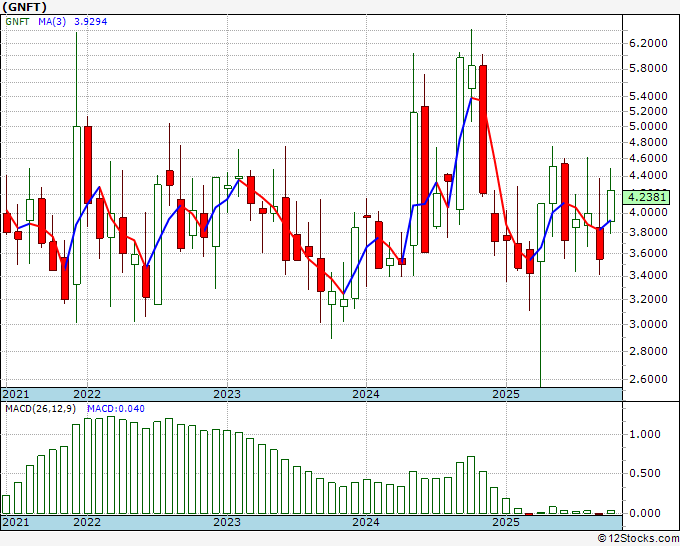
Task: Select 2022 on the price chart timeline
Action: (87, 394)
